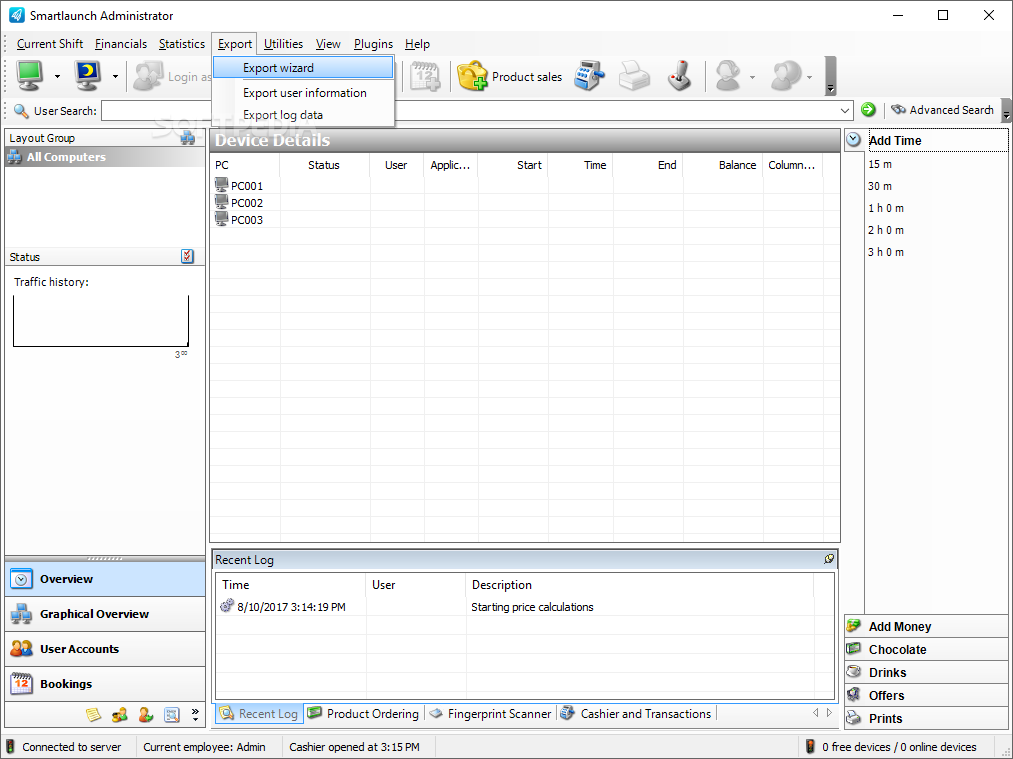This screenshot has width=1013, height=759.
Task: Expand the Offers section
Action: click(x=926, y=696)
